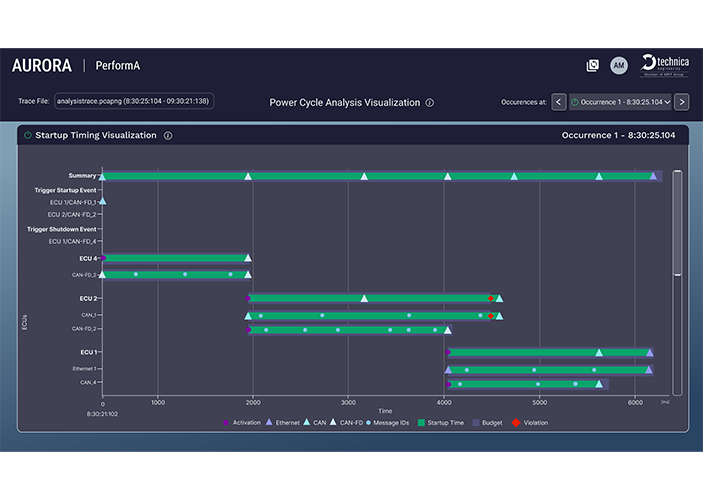Viewport: 703px width, 500px height.
Task: Open the Occurrence 1 - 8:30:25.104 dropdown
Action: tap(619, 102)
